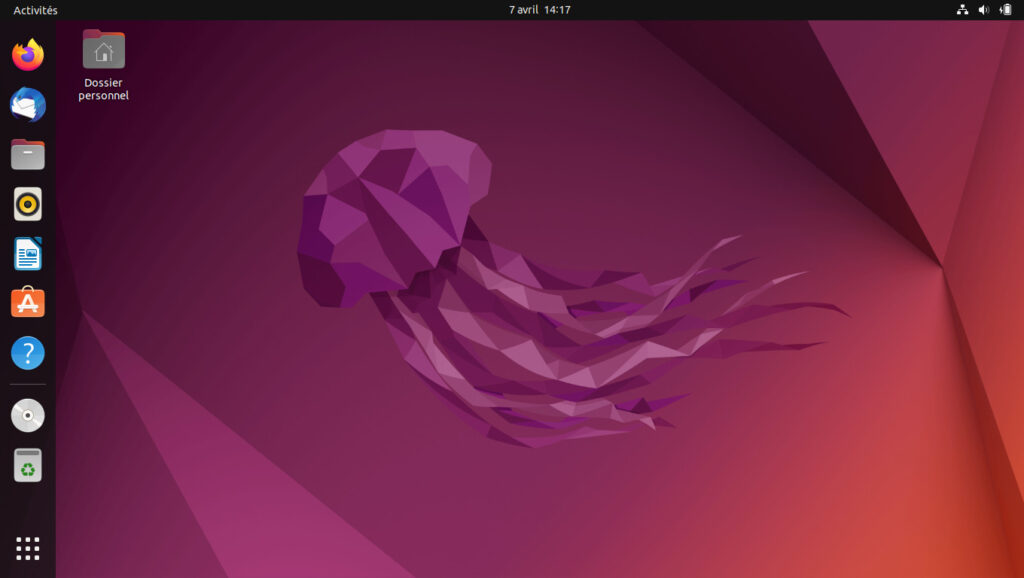The image size is (1024, 578).
Task: Open the Ubuntu Software store
Action: click(28, 302)
